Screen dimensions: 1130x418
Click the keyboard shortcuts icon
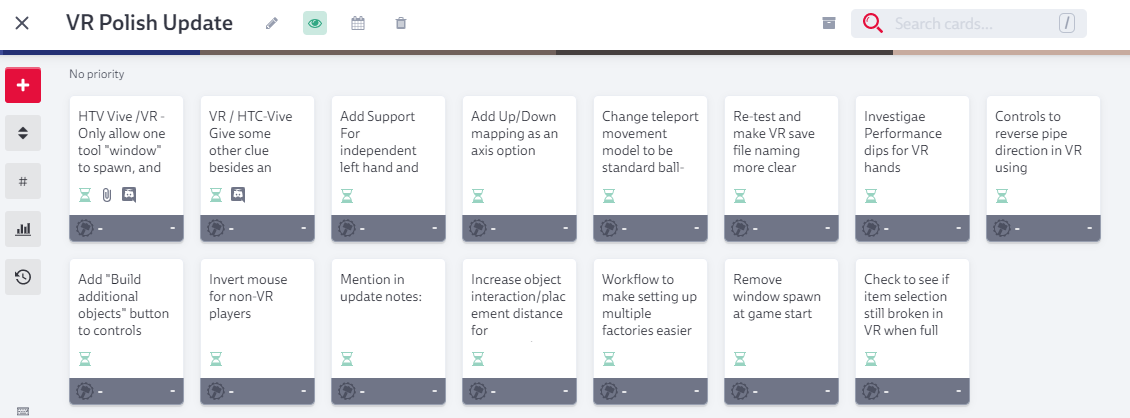click(23, 411)
